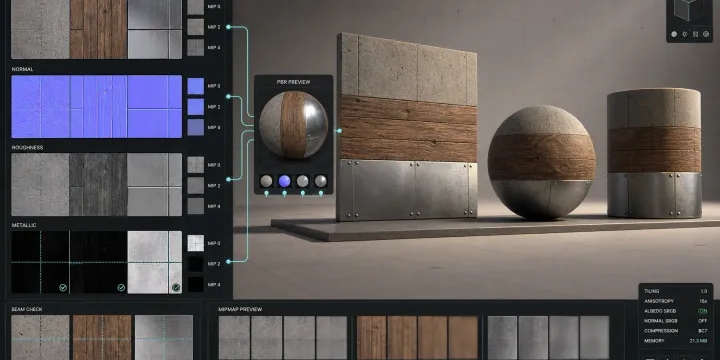Click the NORMAL section heading

pos(22,69)
